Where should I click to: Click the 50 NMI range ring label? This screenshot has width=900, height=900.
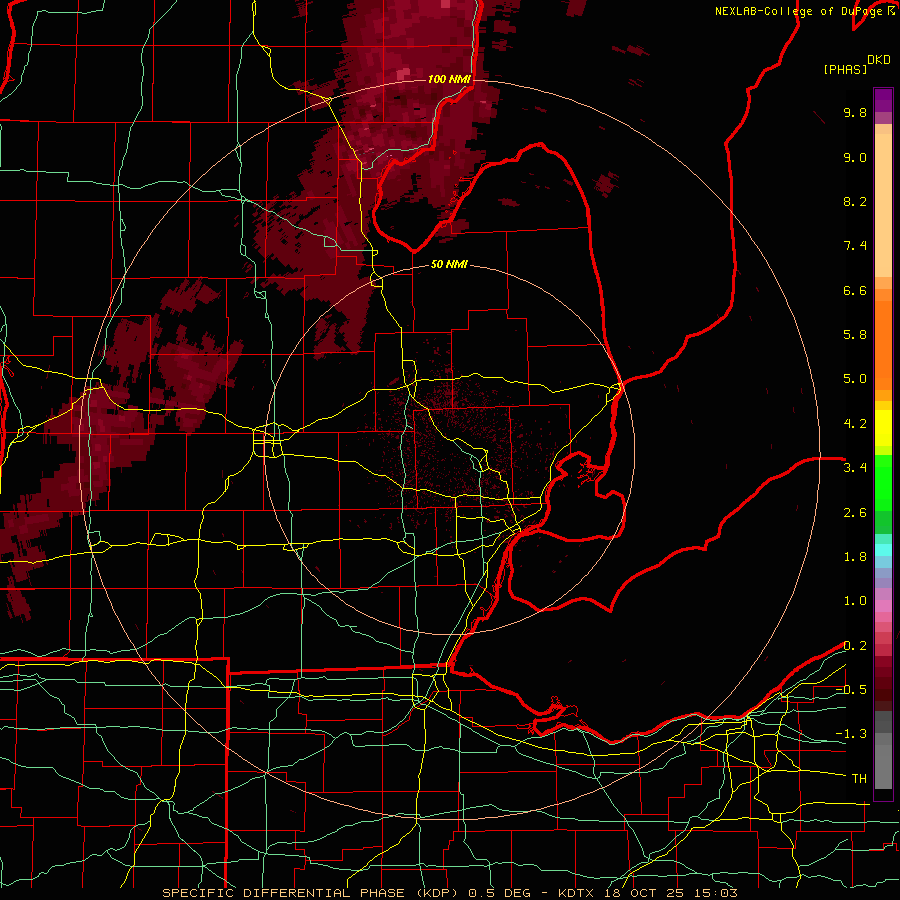[449, 265]
